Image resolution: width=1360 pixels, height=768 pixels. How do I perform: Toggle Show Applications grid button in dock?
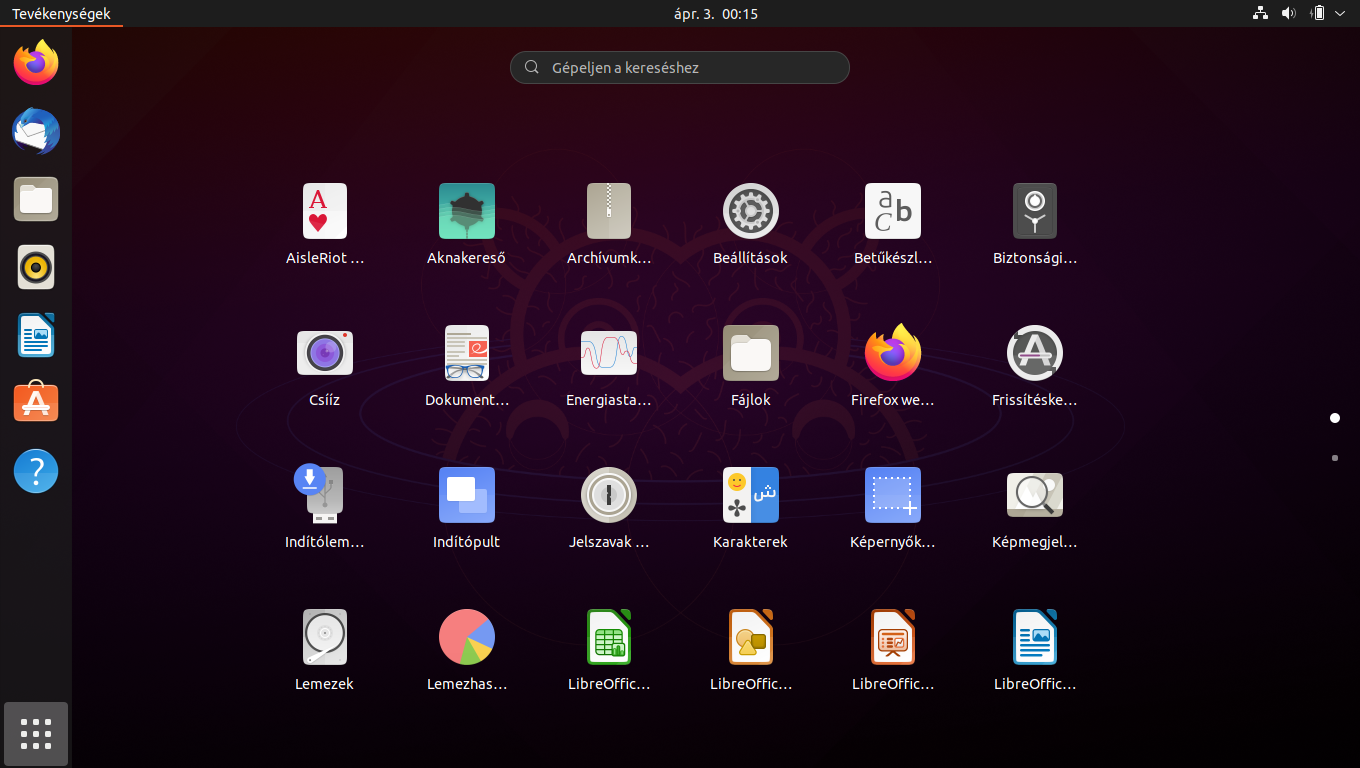(x=36, y=734)
